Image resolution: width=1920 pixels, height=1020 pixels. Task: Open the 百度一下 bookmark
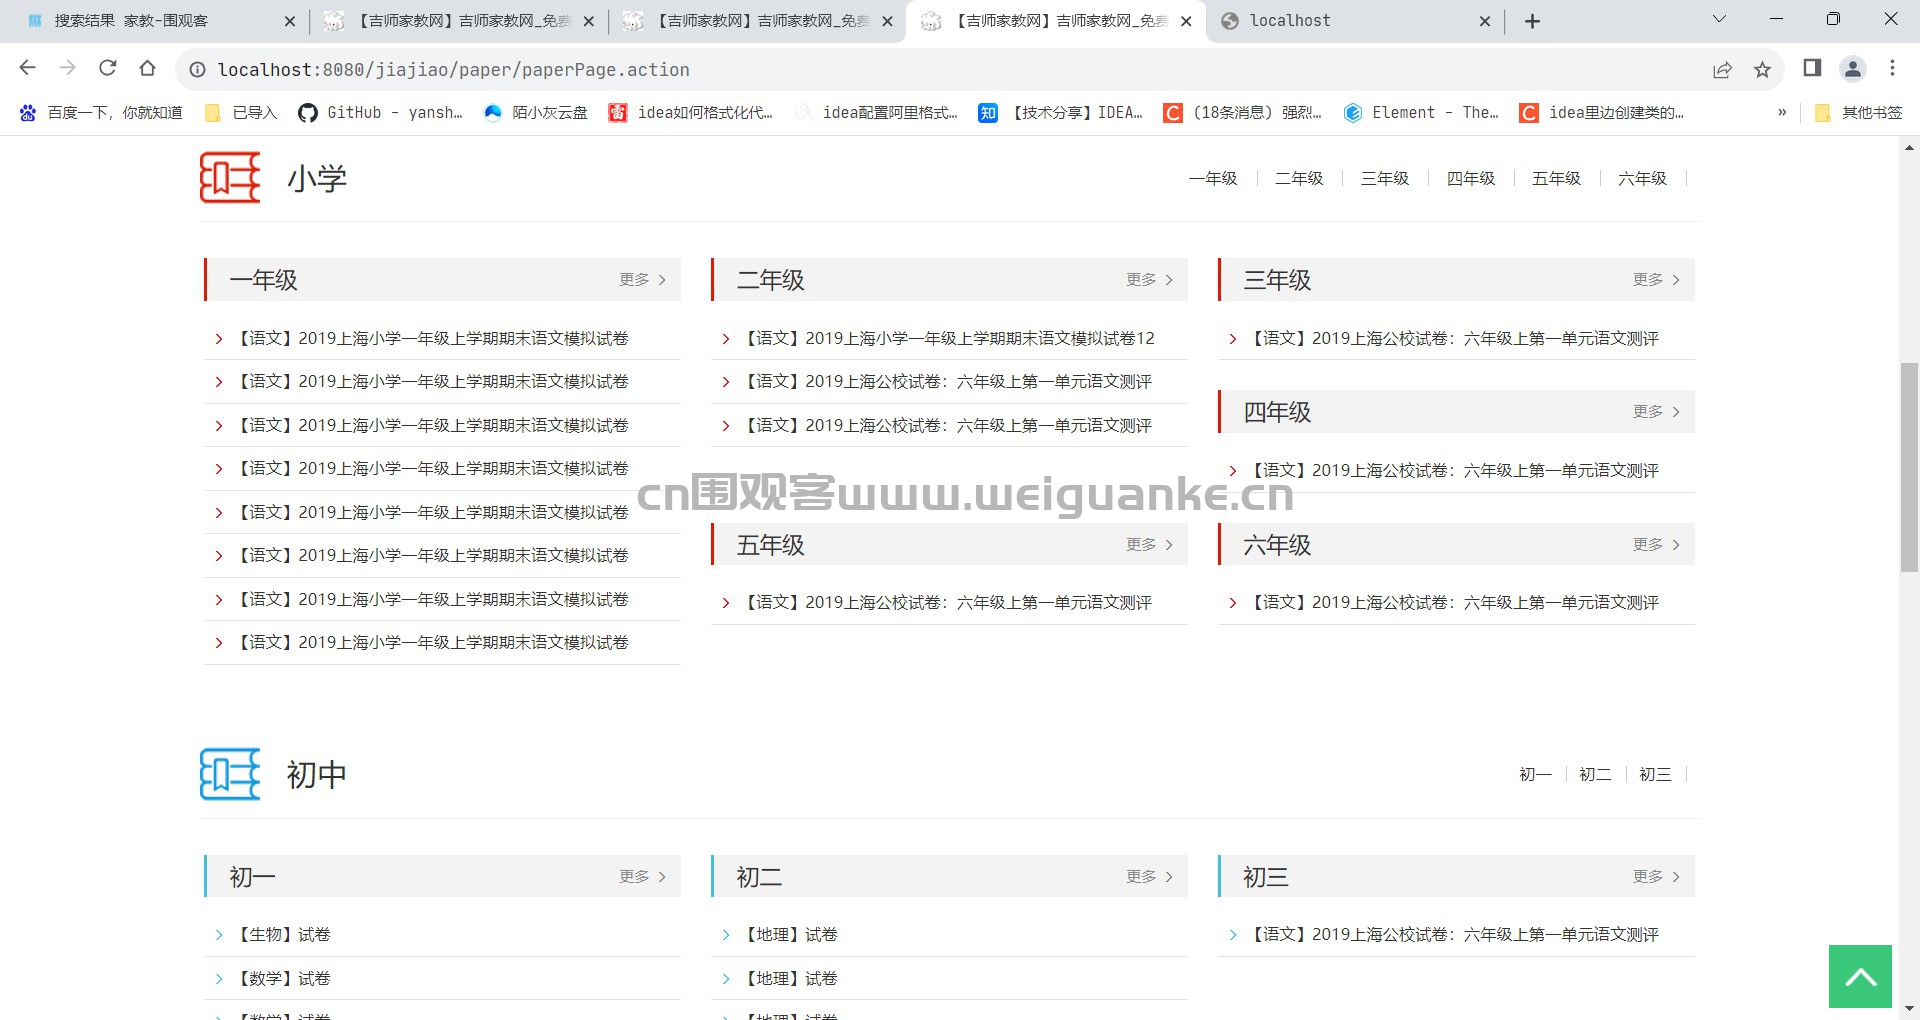tap(100, 113)
